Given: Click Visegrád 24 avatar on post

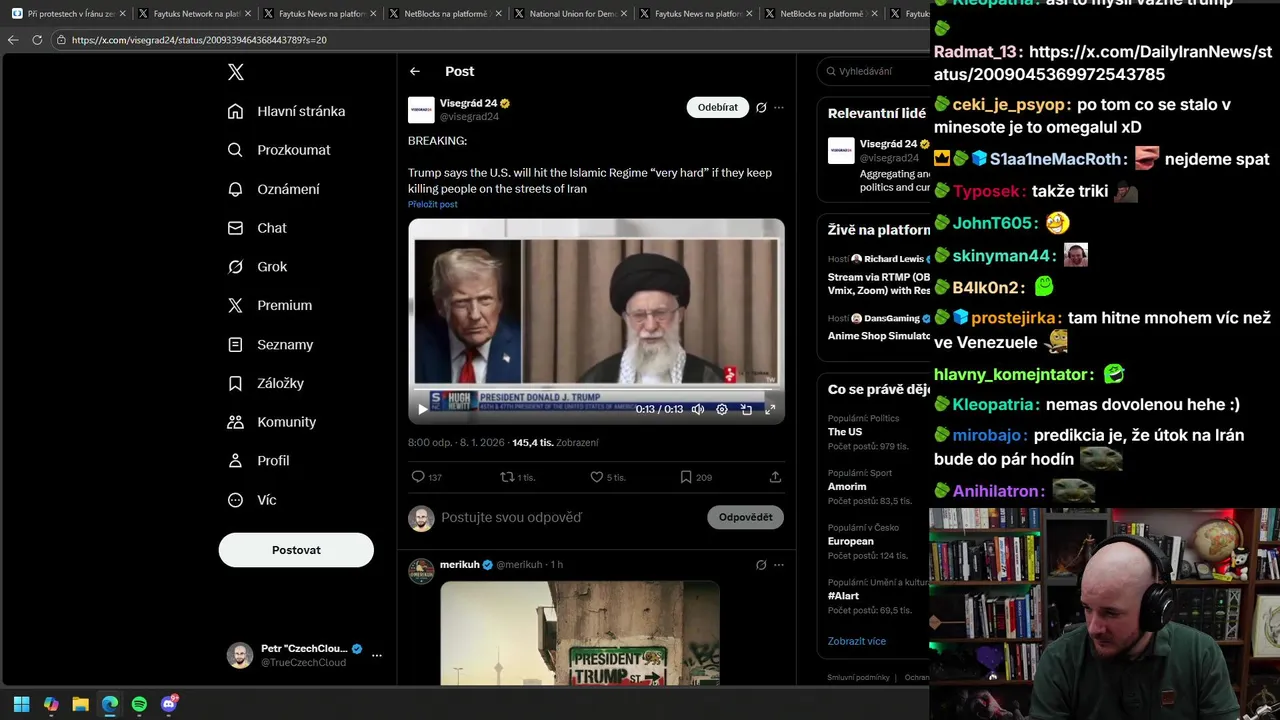Looking at the screenshot, I should 421,110.
